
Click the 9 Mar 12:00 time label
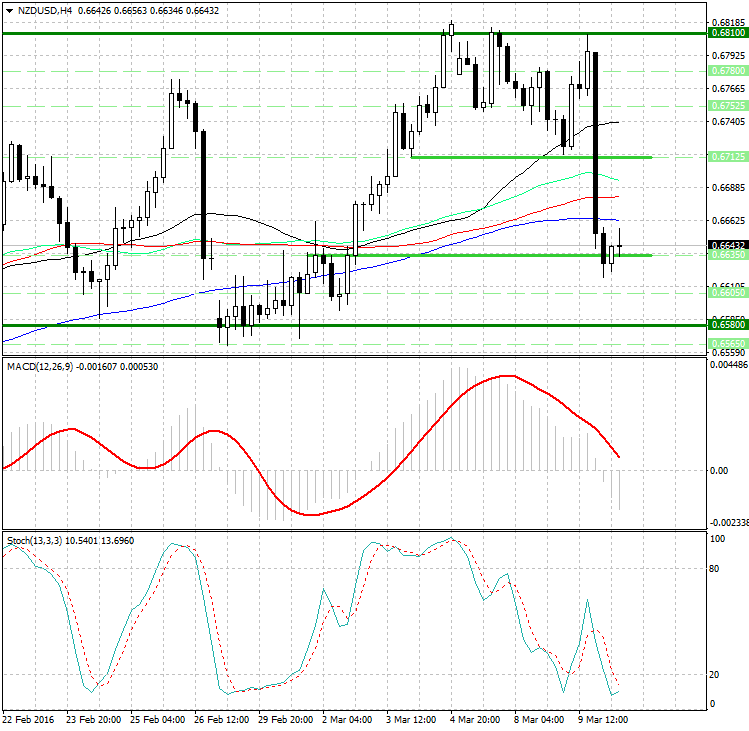(x=601, y=719)
